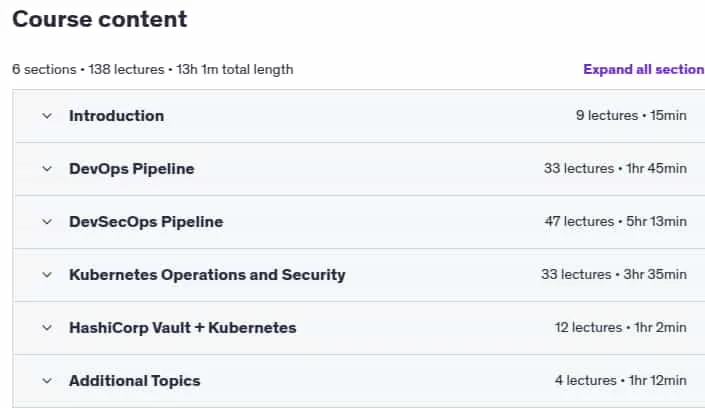Click the course summary '6 sections • 138 lectures'
Image resolution: width=705 pixels, height=408 pixels.
click(88, 69)
